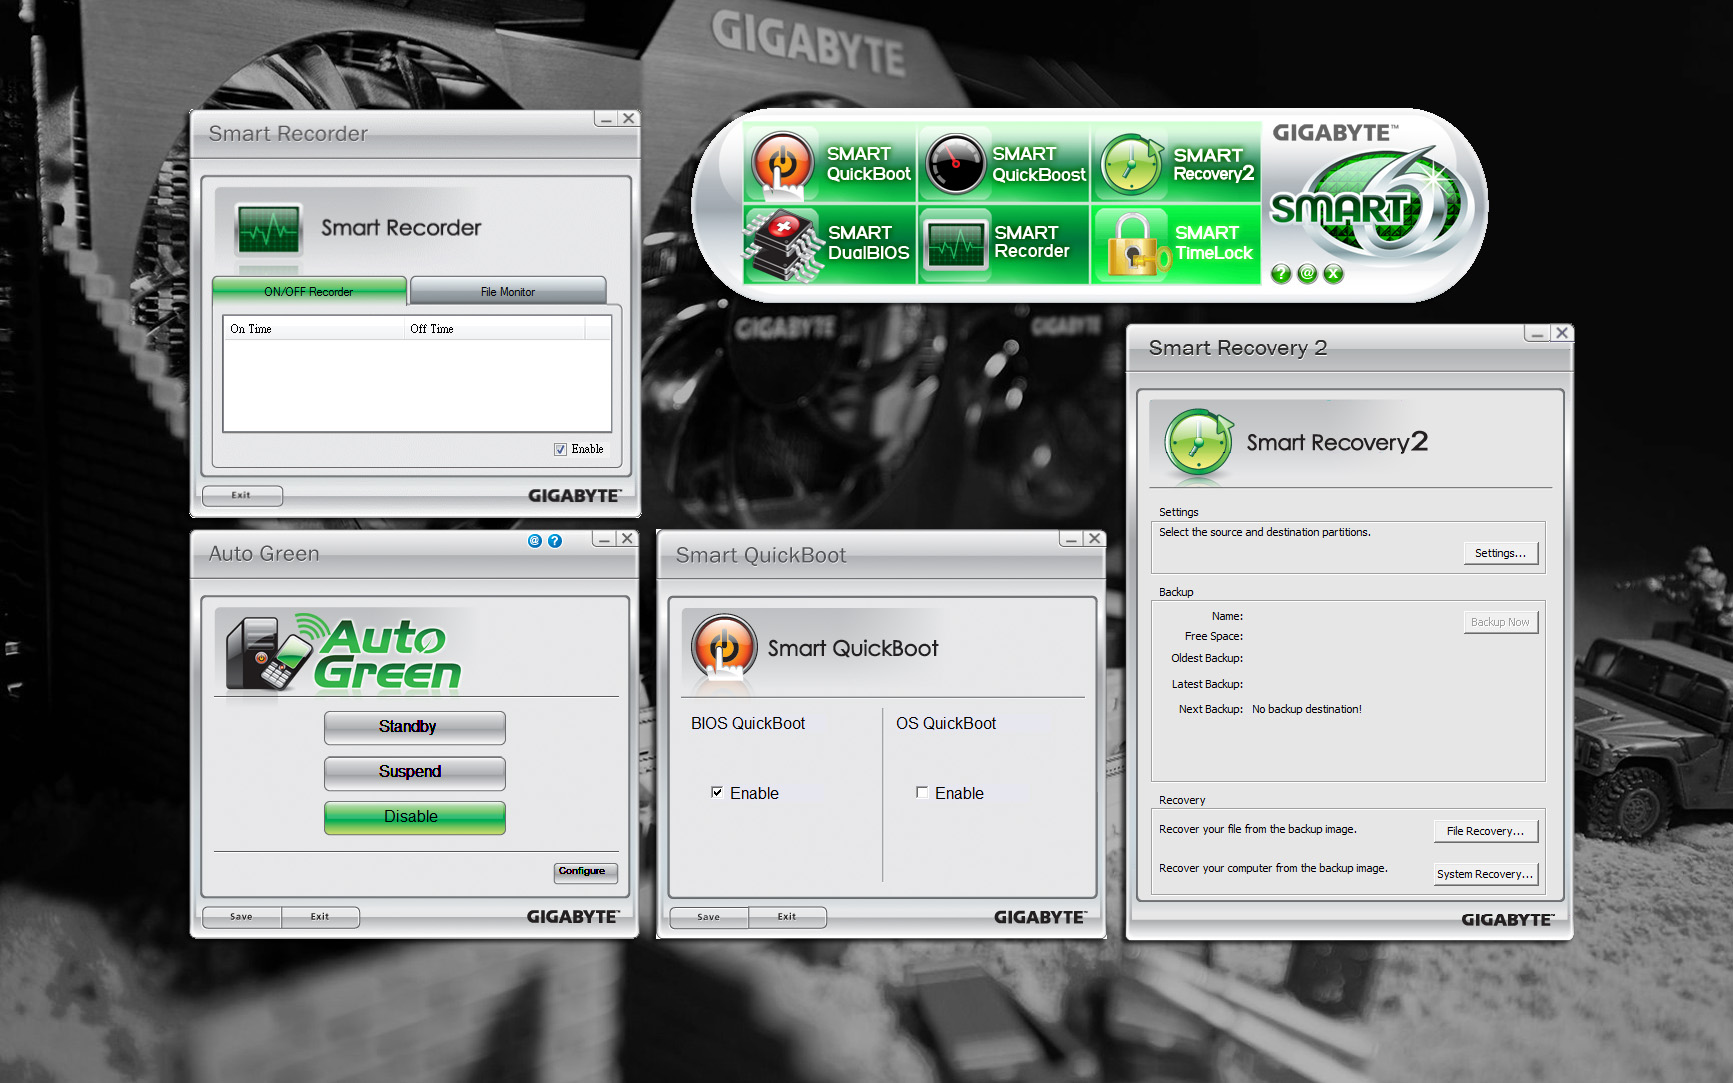This screenshot has height=1083, width=1733.
Task: Click the blue help icon in Auto Green window
Action: (x=555, y=541)
